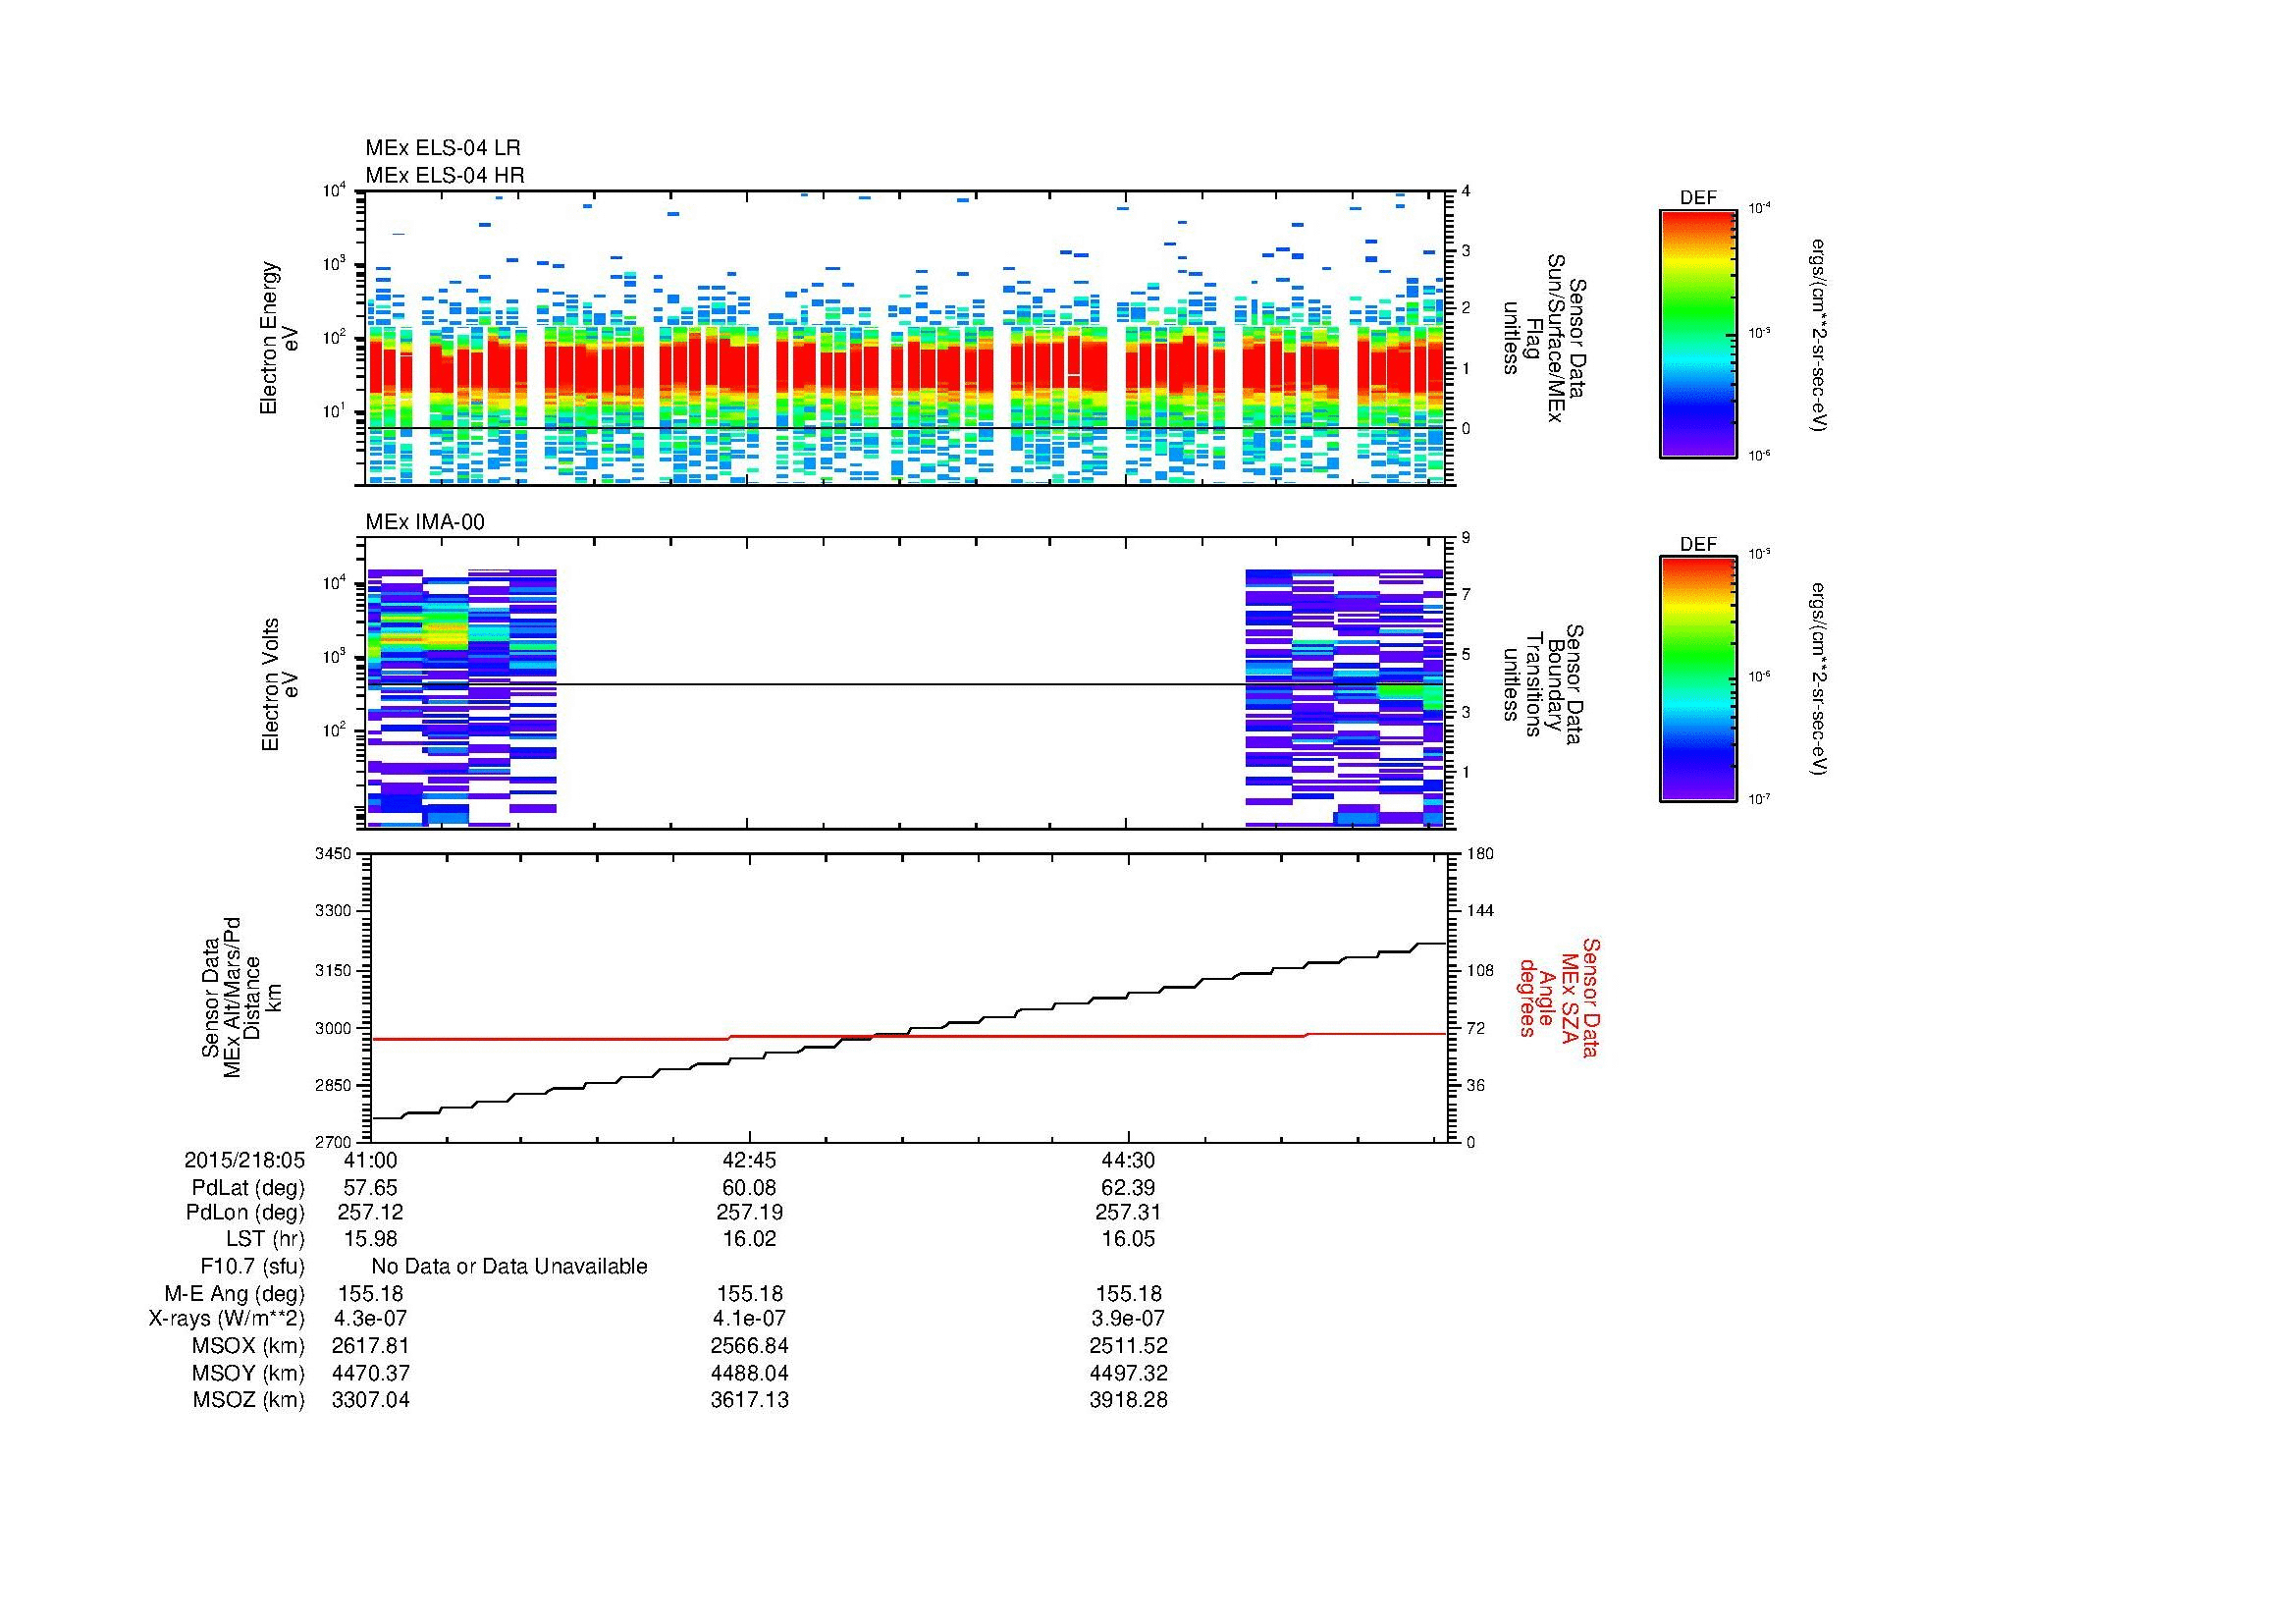This screenshot has height=1623, width=2296.
Task: Click the LST value '16.02'
Action: pyautogui.click(x=749, y=1238)
